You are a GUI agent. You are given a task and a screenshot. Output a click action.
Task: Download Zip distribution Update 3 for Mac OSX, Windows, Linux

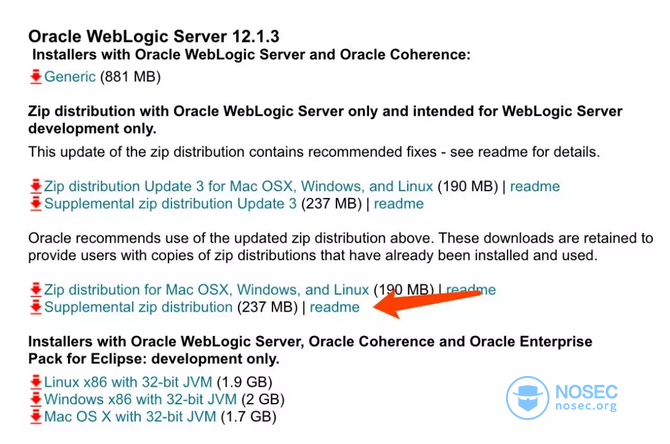click(238, 187)
